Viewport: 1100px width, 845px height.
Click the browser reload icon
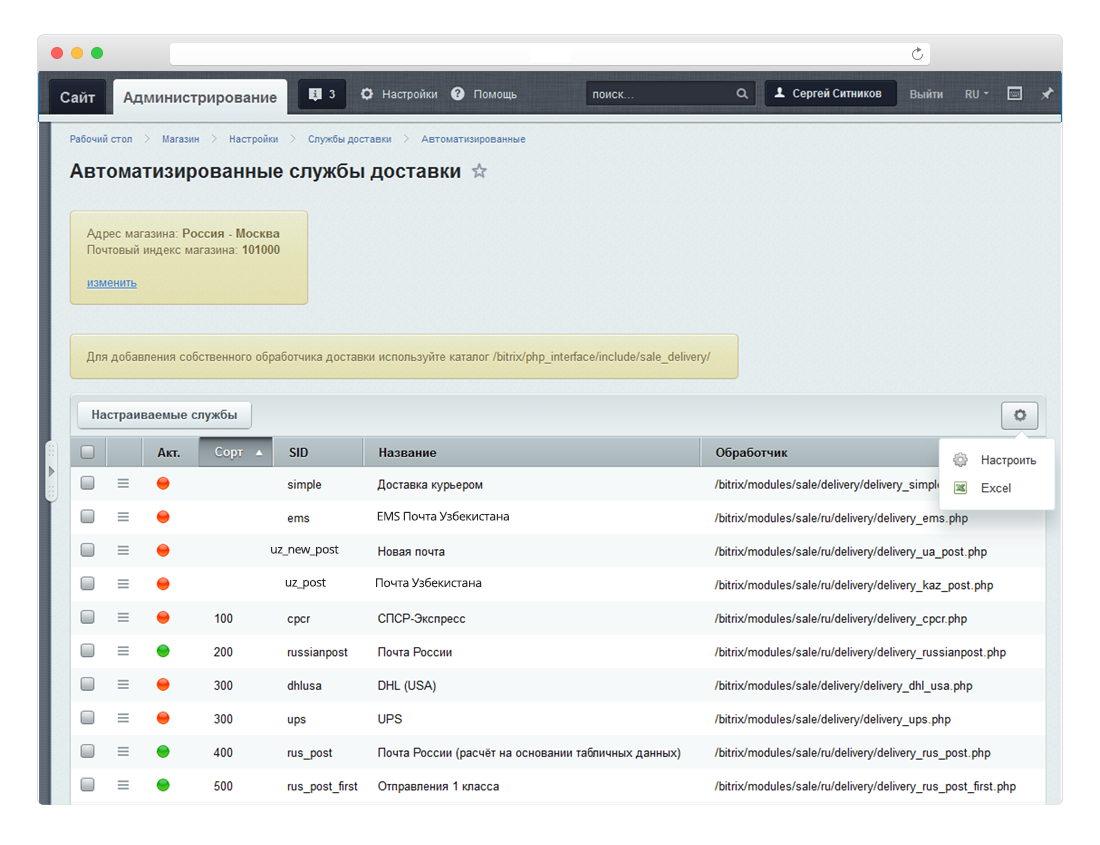[x=916, y=54]
